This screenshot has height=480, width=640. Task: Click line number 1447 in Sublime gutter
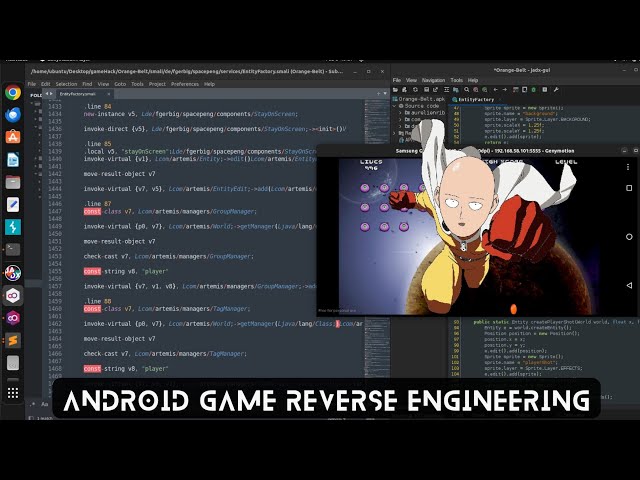(x=55, y=211)
